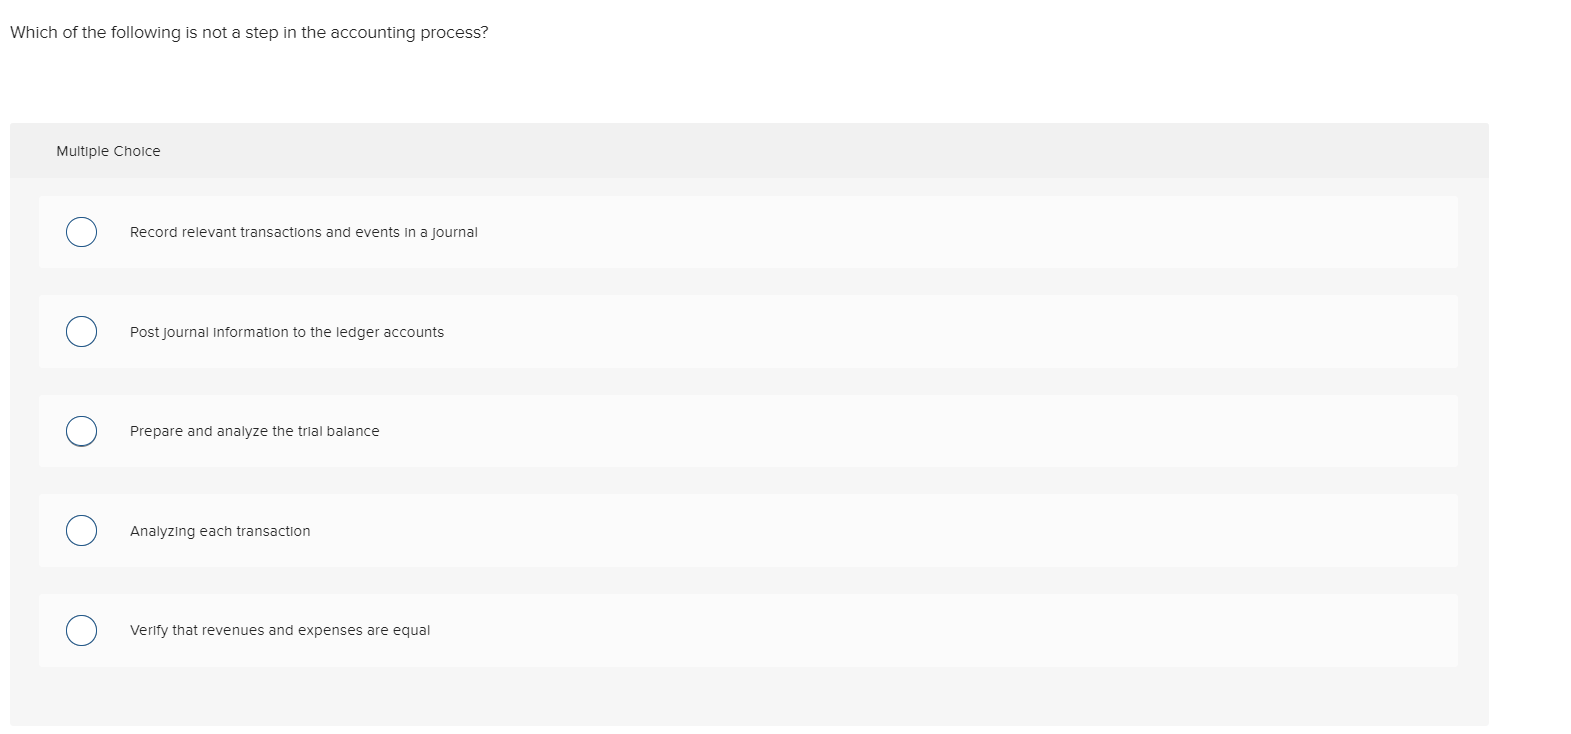Click the 'Prepare and analyze the trial balance' text
Screen dimensions: 1571x734
coord(254,431)
